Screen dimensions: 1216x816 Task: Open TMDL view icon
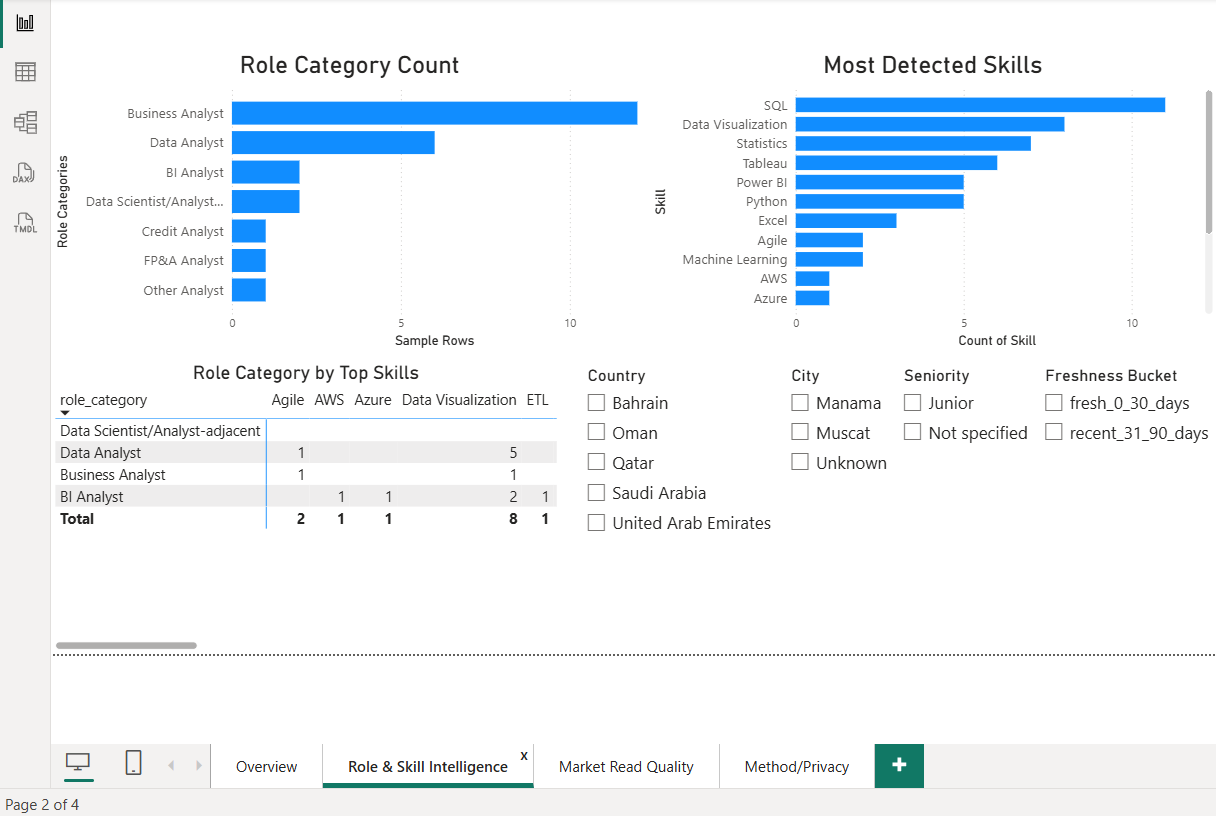click(25, 223)
